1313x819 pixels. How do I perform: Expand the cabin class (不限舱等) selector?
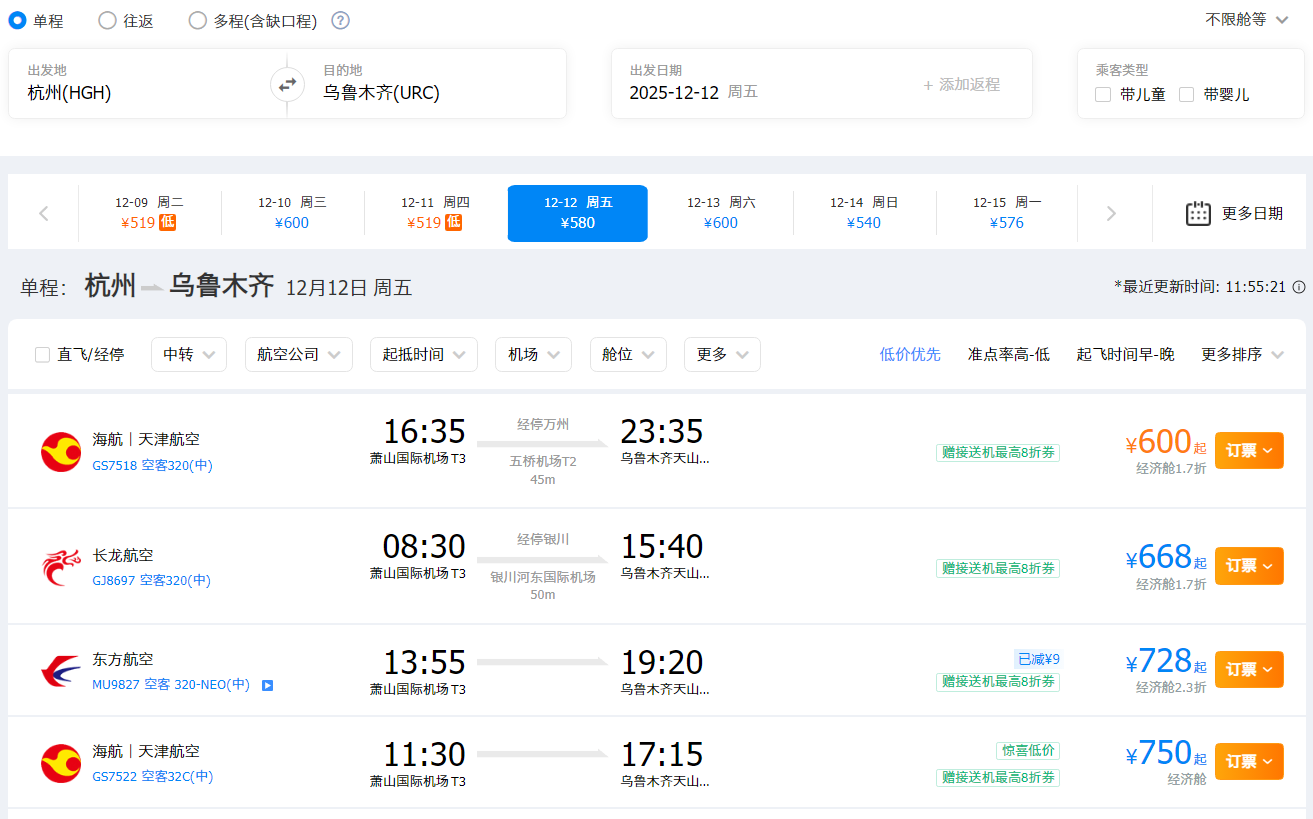click(1246, 20)
